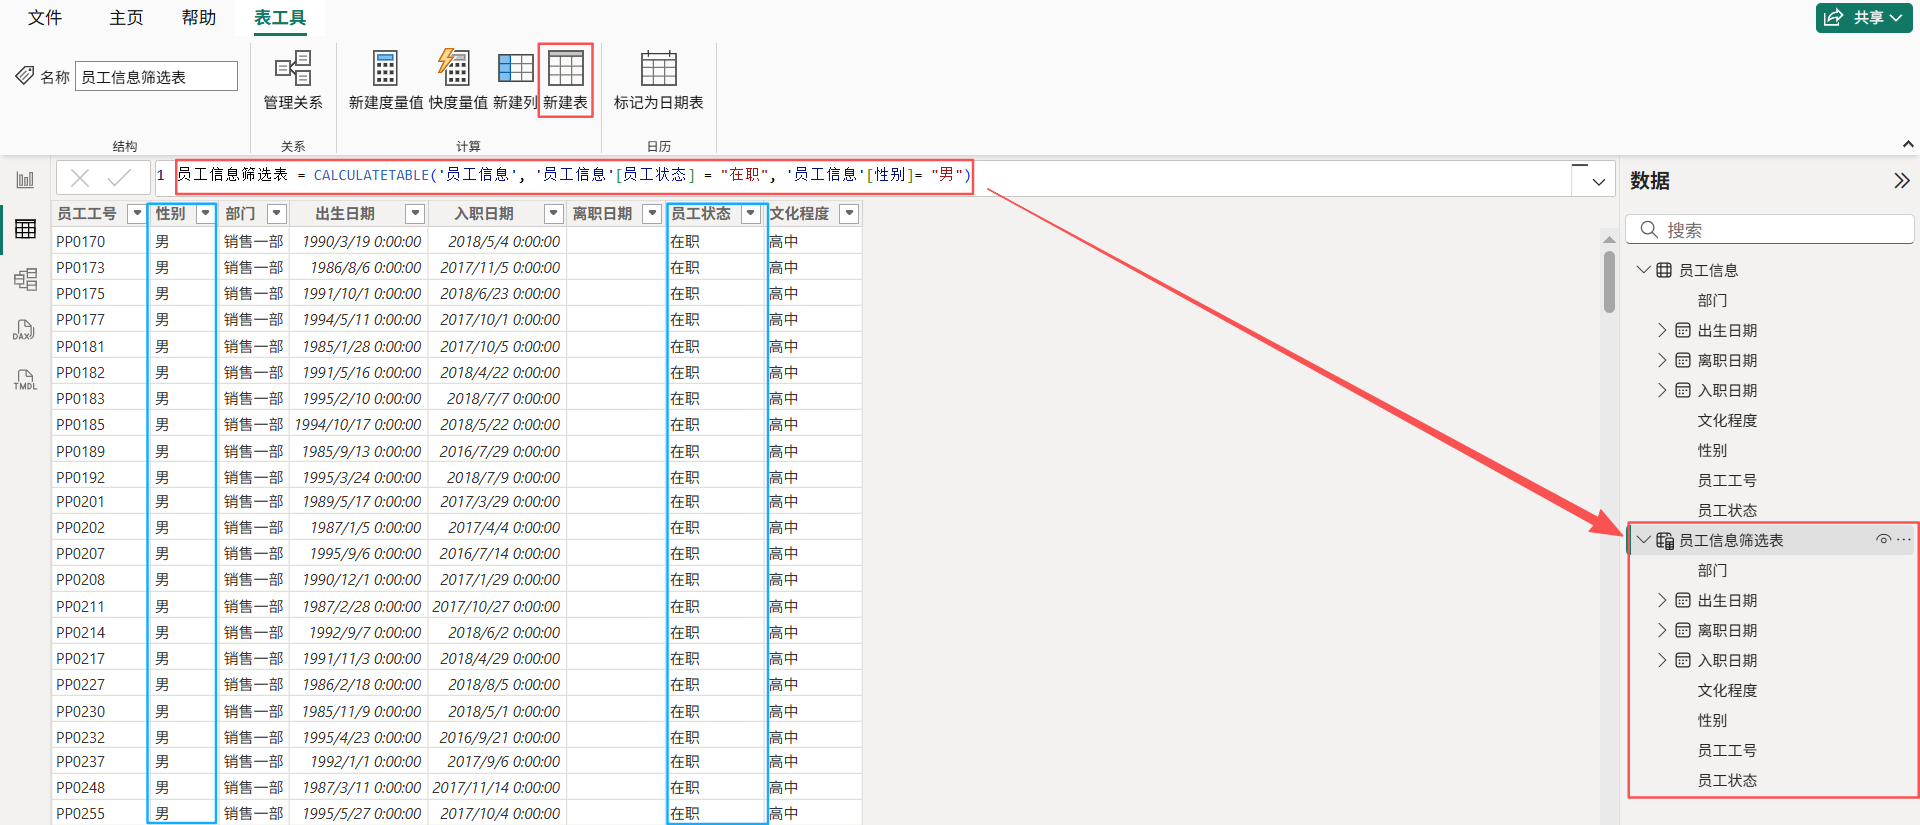The height and width of the screenshot is (825, 1920).
Task: Collapse the ribbon with the caret
Action: coord(1906,145)
